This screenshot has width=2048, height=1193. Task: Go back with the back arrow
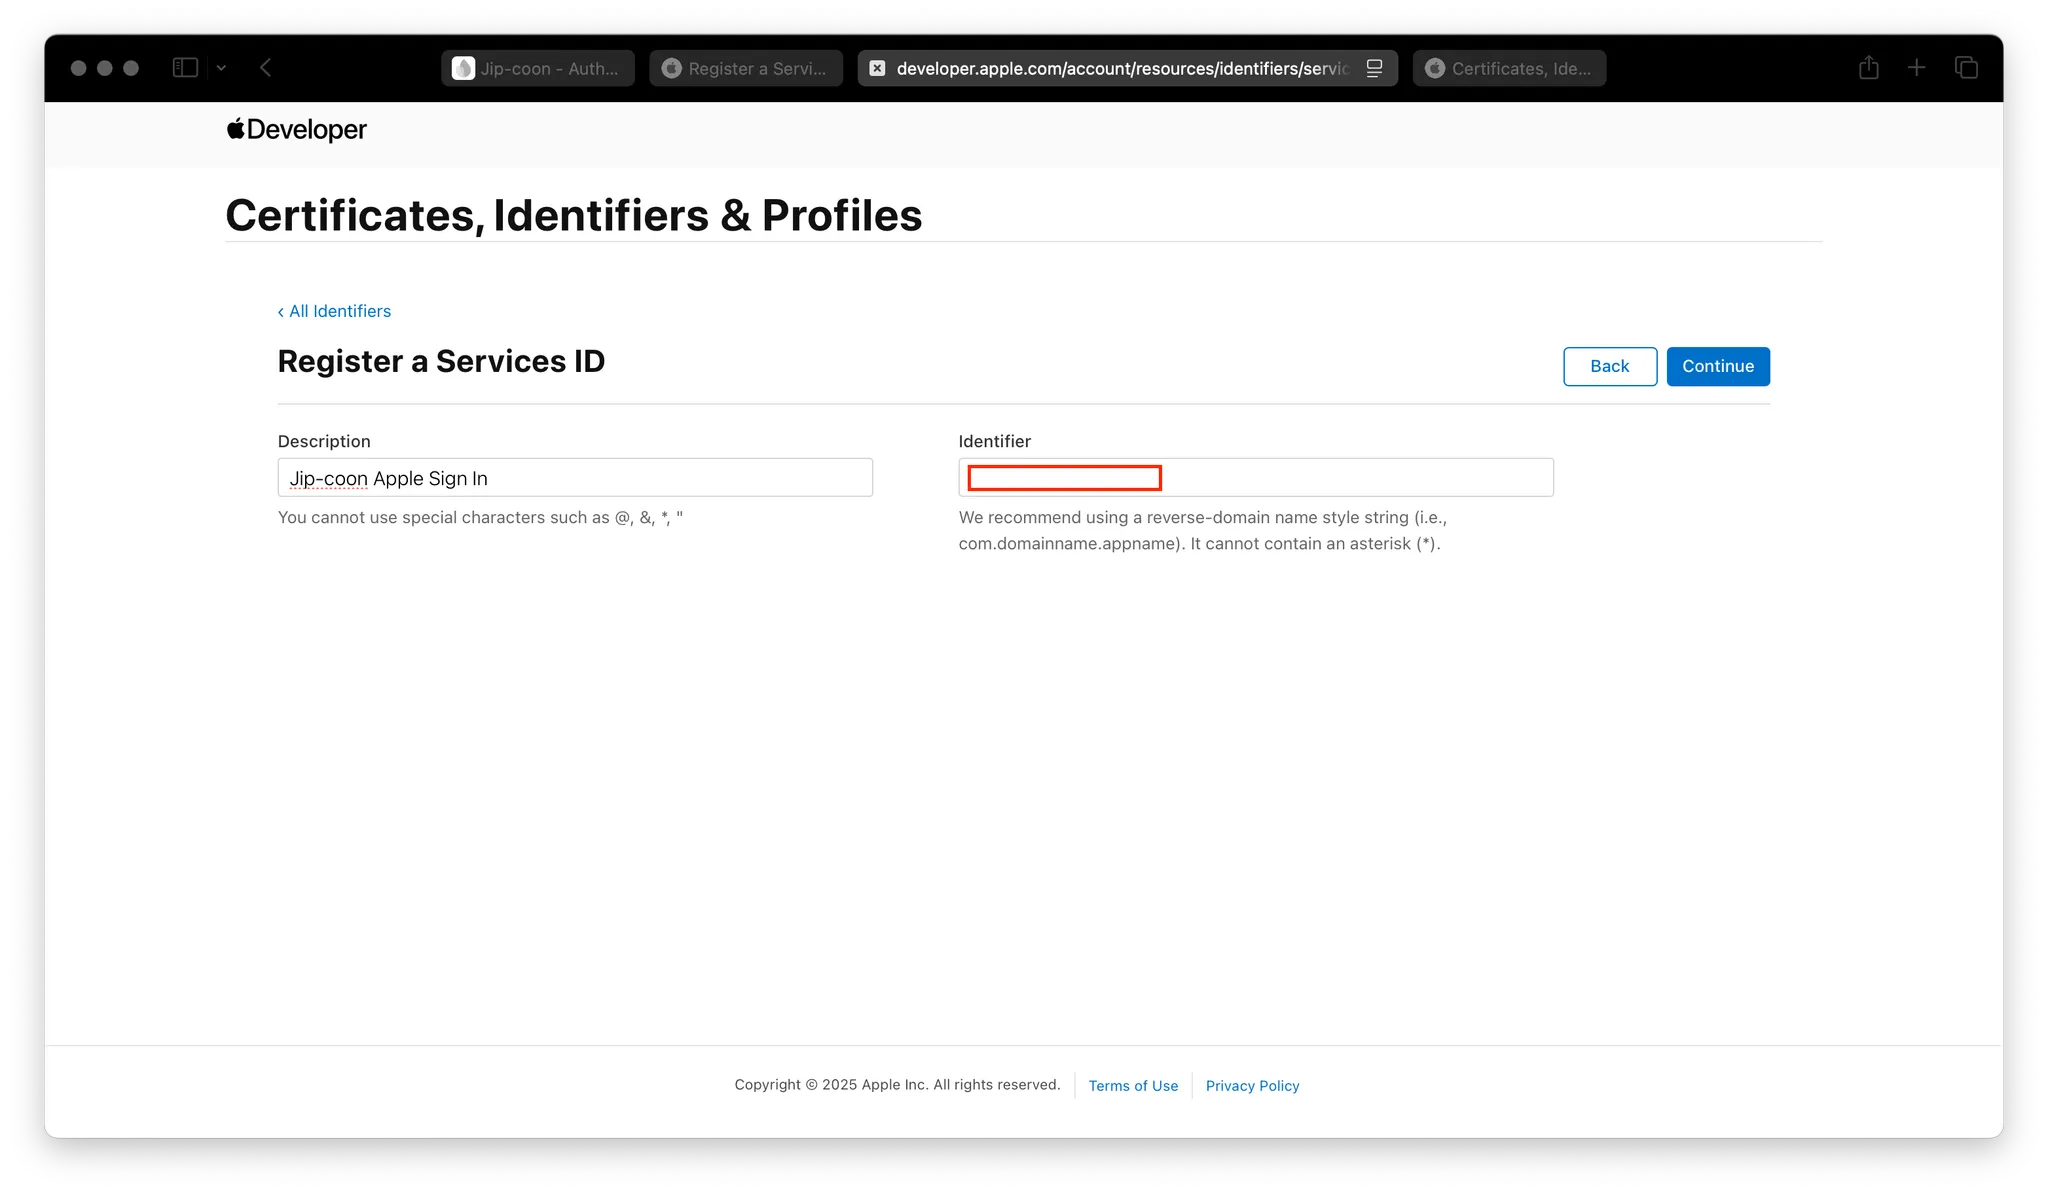click(x=266, y=68)
